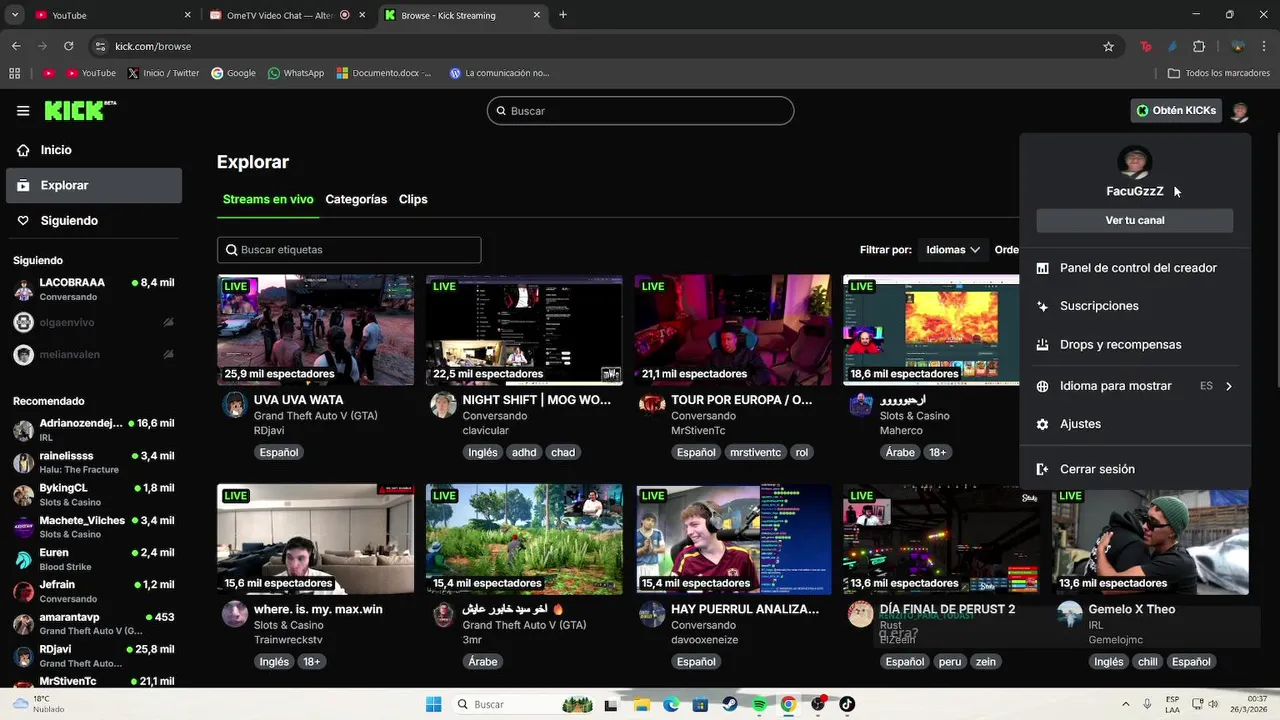The width and height of the screenshot is (1280, 720).
Task: Open Euren recommended channel
Action: click(x=94, y=559)
